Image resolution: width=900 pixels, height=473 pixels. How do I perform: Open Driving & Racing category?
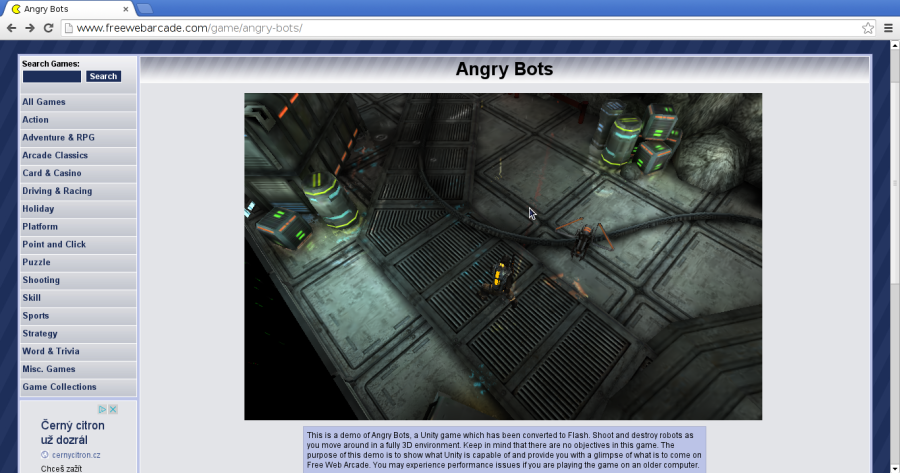78,191
